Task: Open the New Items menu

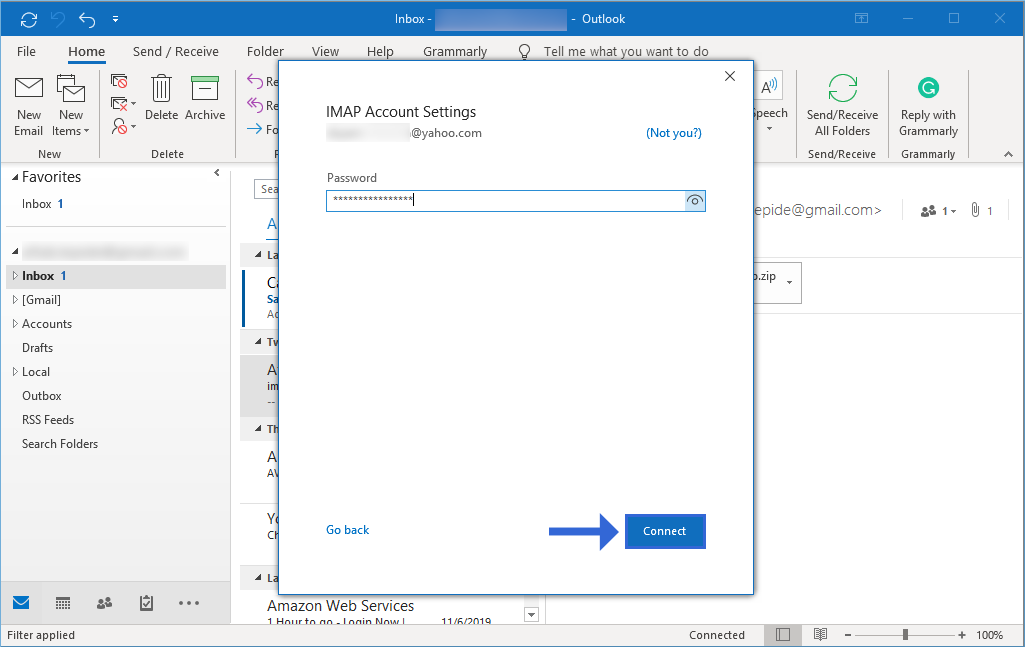Action: pyautogui.click(x=71, y=105)
